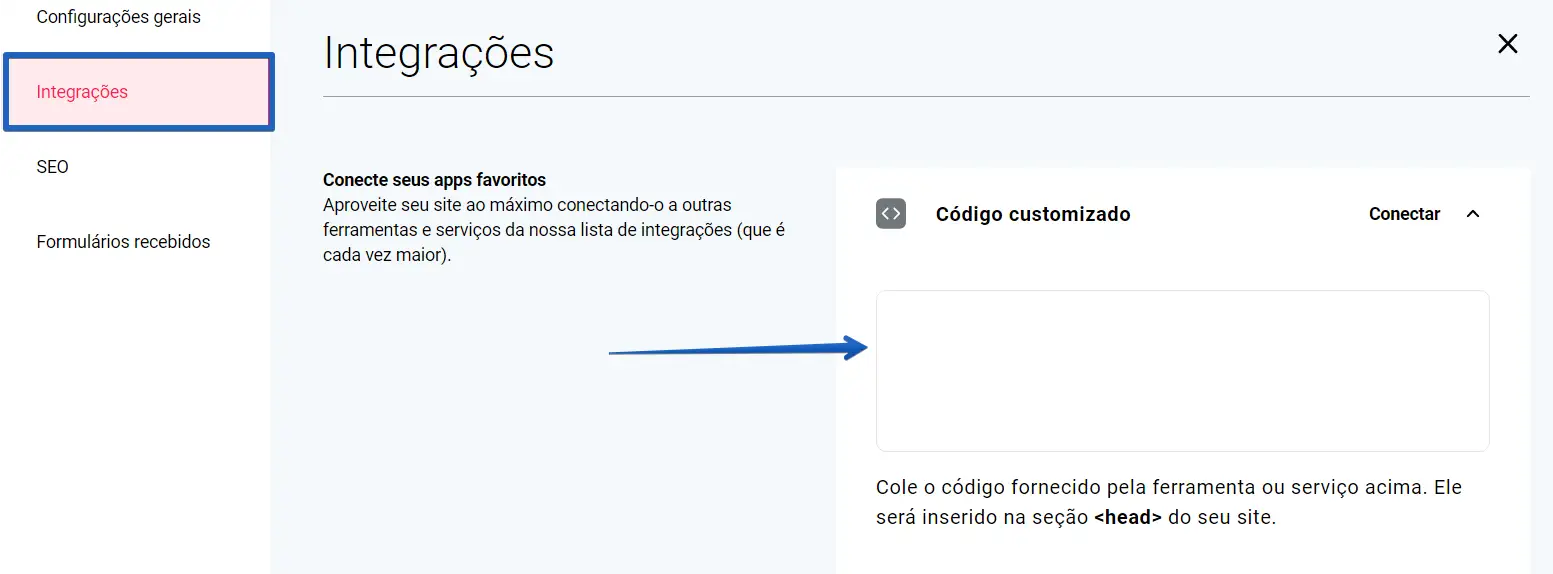
Task: Click the Conecte seus apps favoritos heading
Action: (x=434, y=180)
